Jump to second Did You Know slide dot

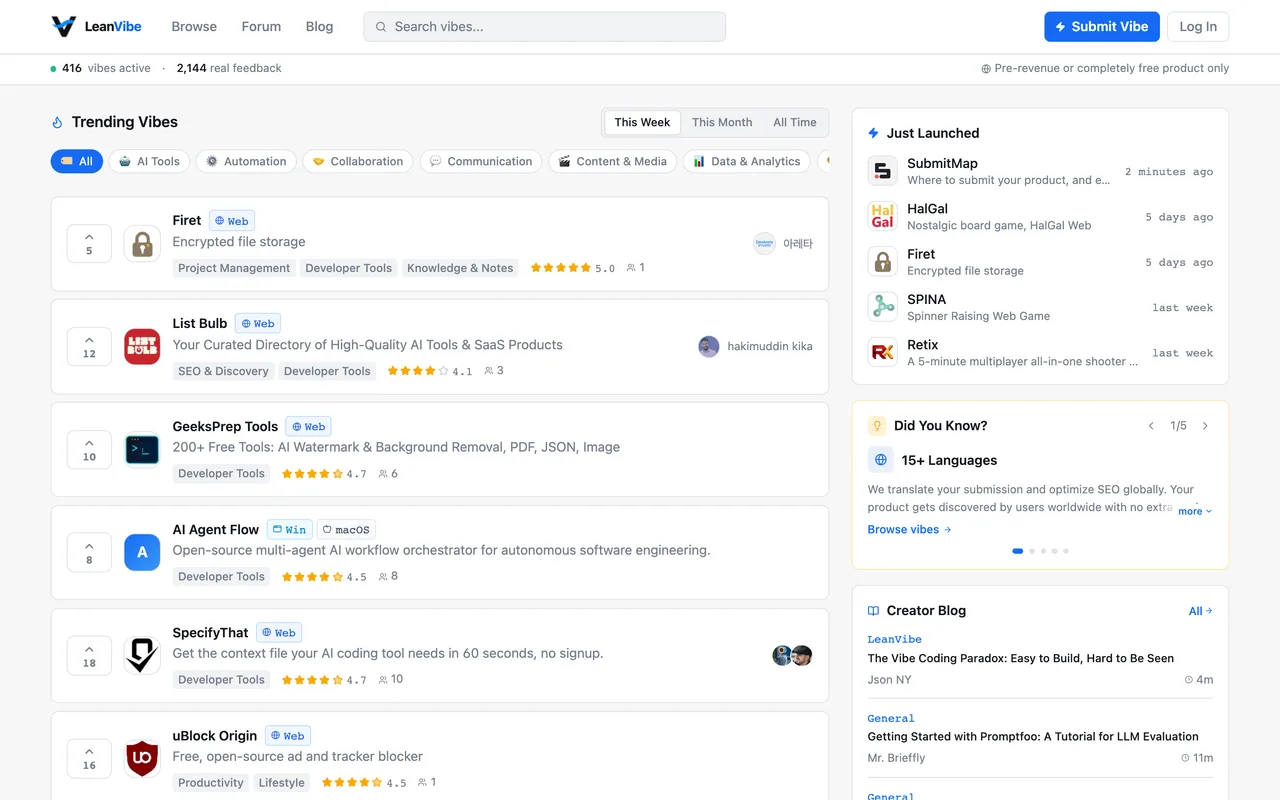click(1031, 551)
